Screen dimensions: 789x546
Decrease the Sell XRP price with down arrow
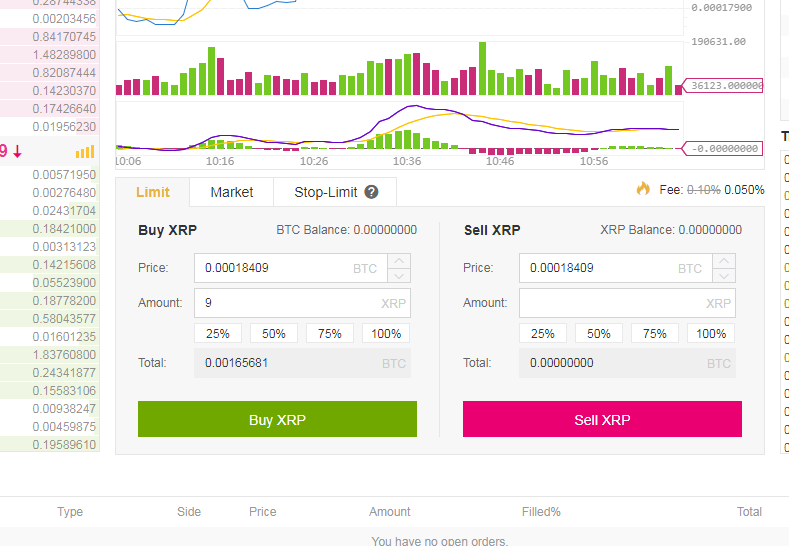point(724,275)
